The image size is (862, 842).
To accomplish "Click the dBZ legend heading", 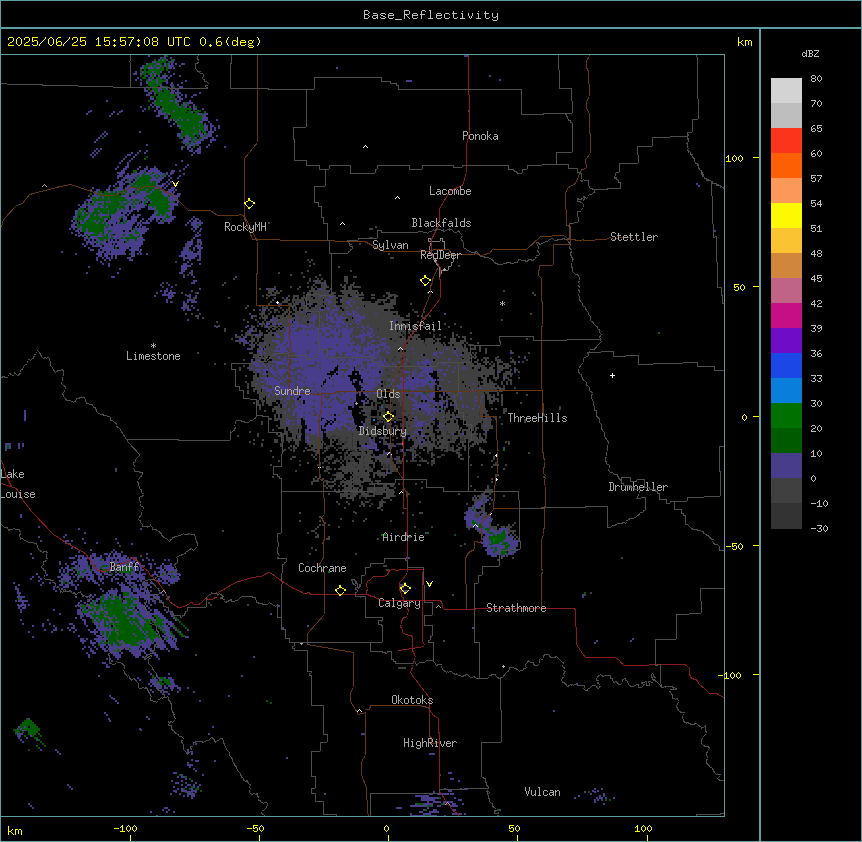I will click(x=810, y=53).
